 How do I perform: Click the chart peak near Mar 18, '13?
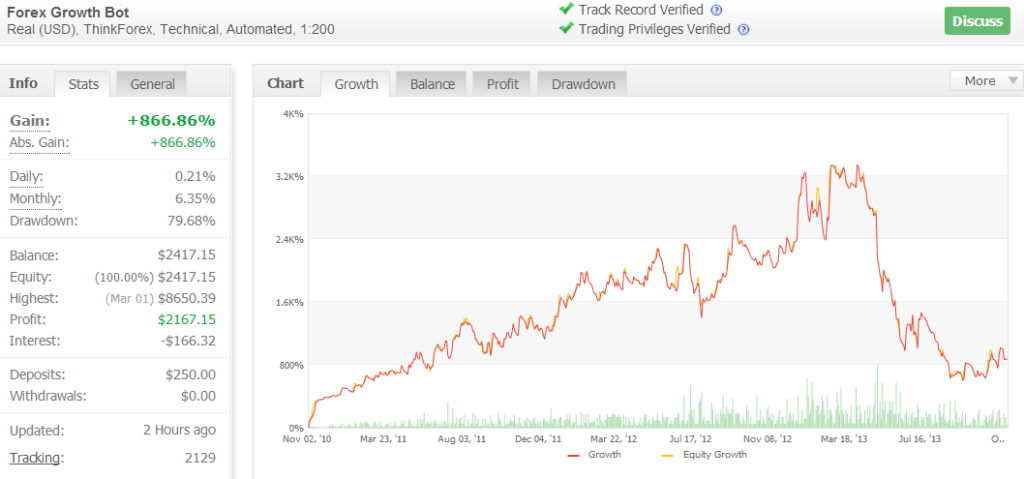point(833,165)
